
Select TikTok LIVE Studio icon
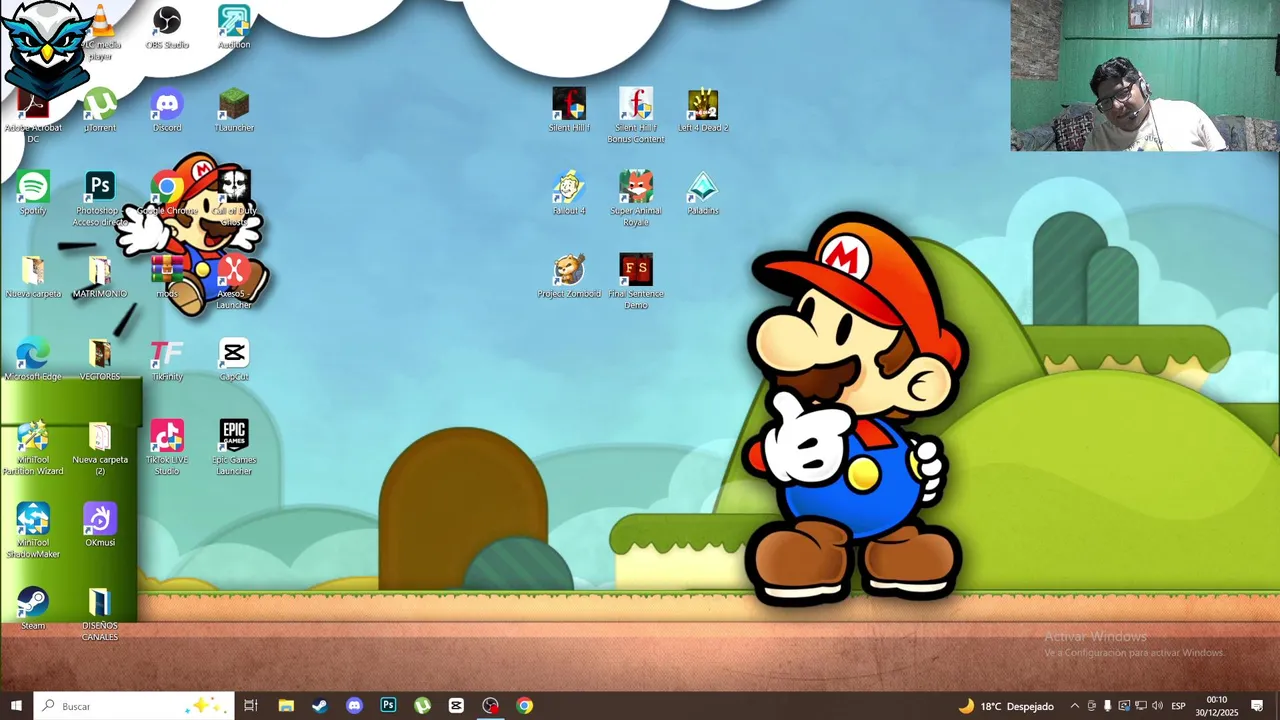click(167, 447)
